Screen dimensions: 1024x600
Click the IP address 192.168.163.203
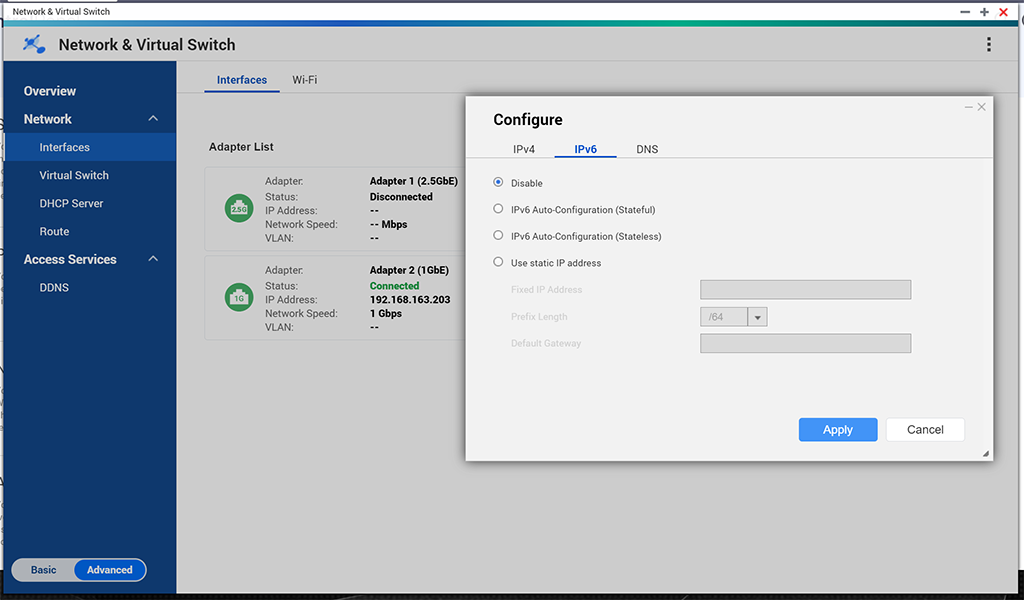[x=410, y=300]
